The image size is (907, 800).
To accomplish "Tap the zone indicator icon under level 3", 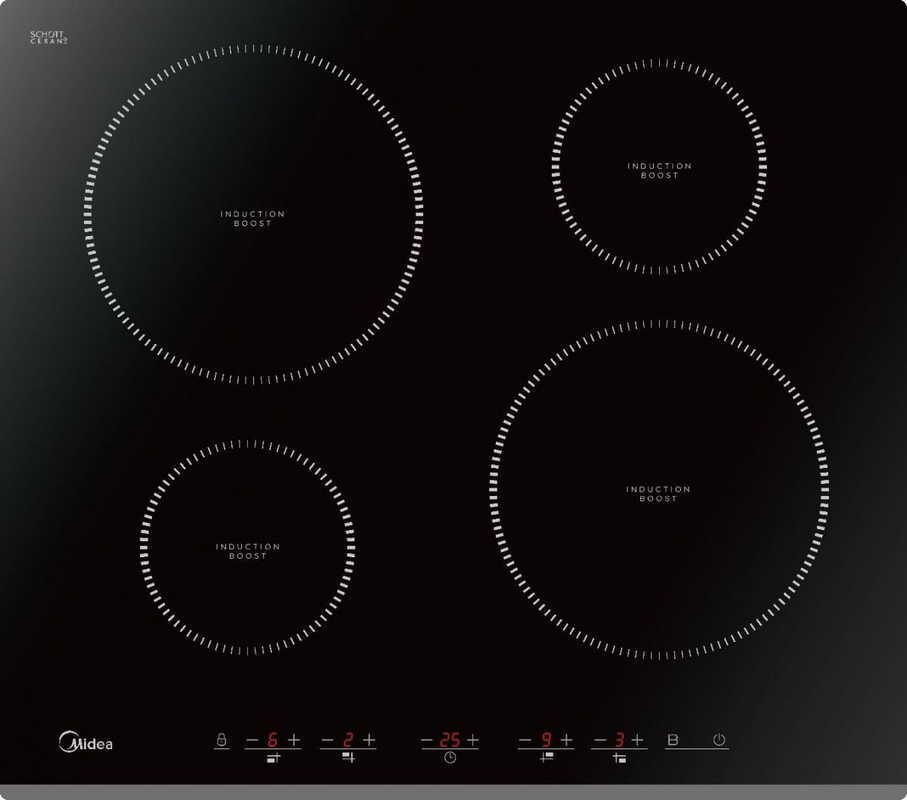I will click(x=619, y=758).
